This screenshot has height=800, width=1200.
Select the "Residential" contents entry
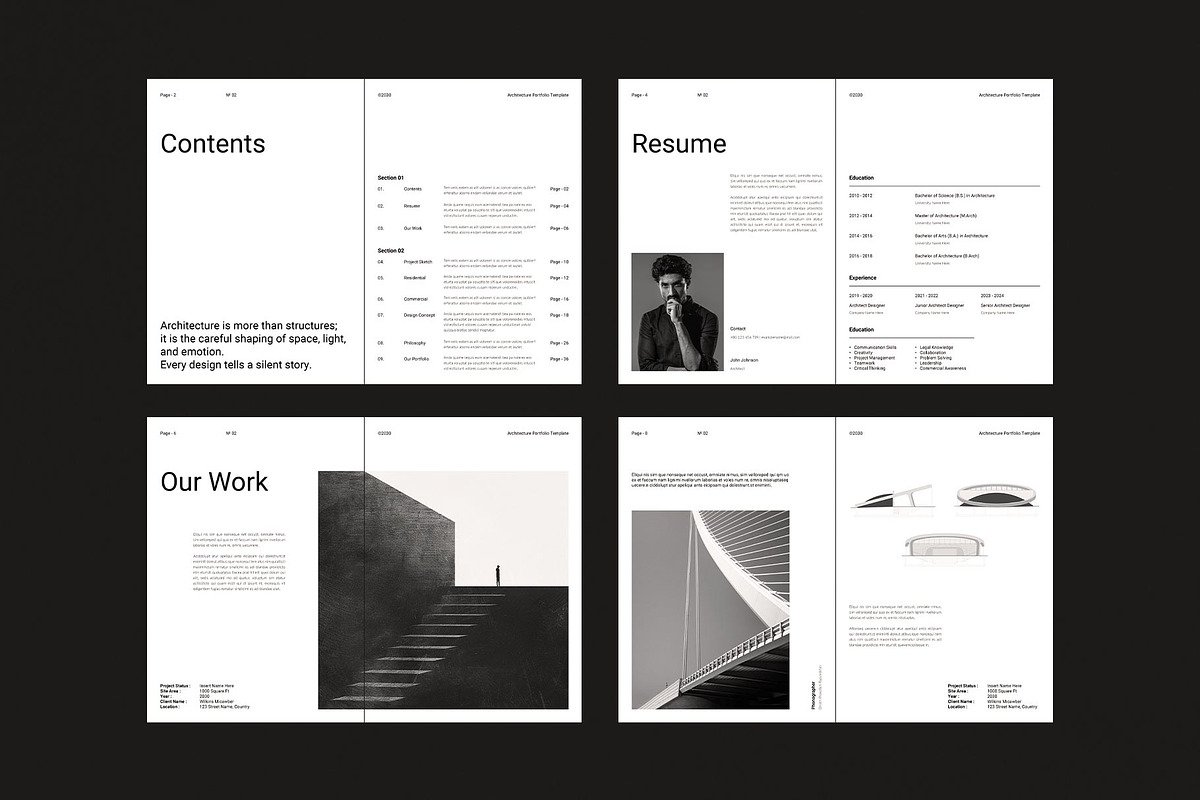pyautogui.click(x=415, y=278)
